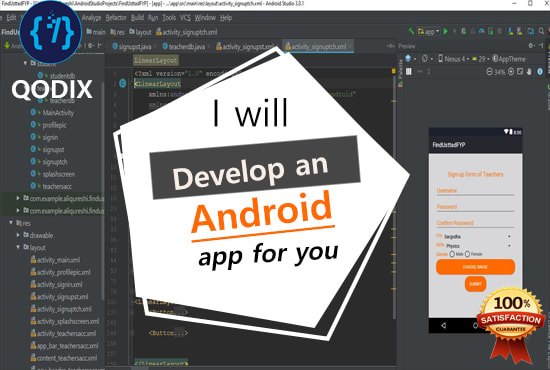Open the Refactor menu

pyautogui.click(x=116, y=18)
